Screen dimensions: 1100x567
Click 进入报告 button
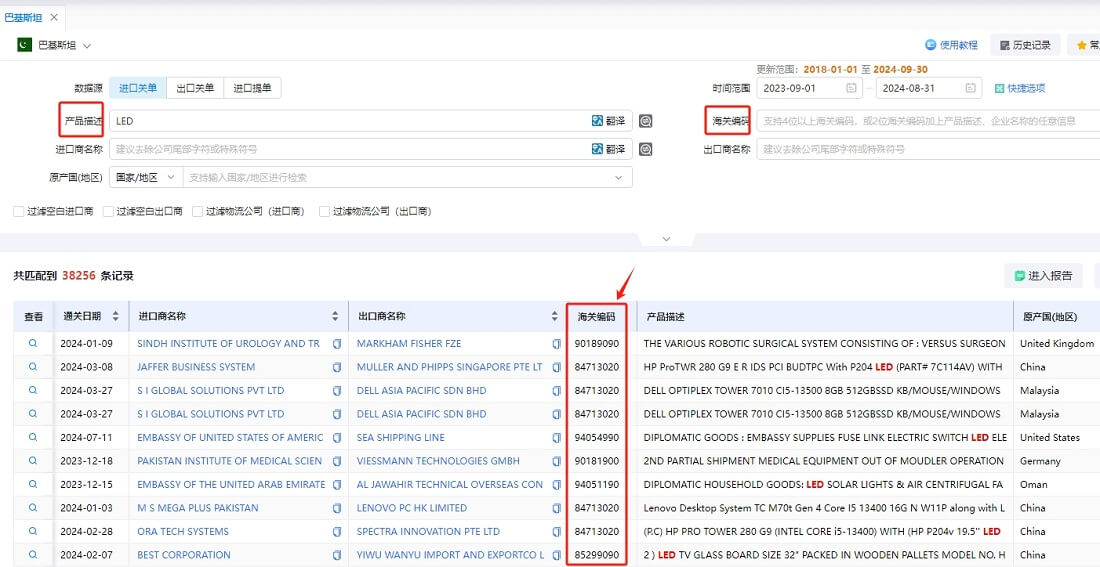pos(1043,276)
